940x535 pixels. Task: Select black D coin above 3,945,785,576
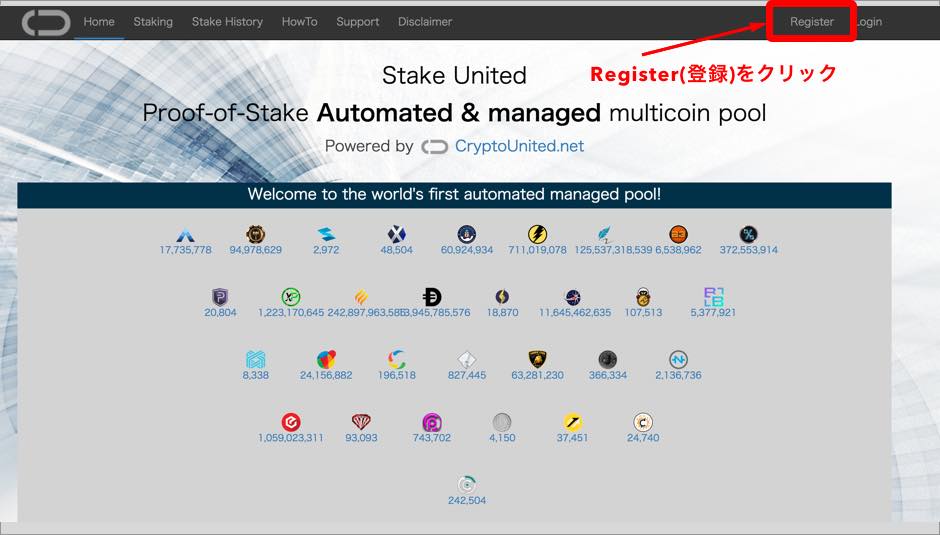[432, 297]
